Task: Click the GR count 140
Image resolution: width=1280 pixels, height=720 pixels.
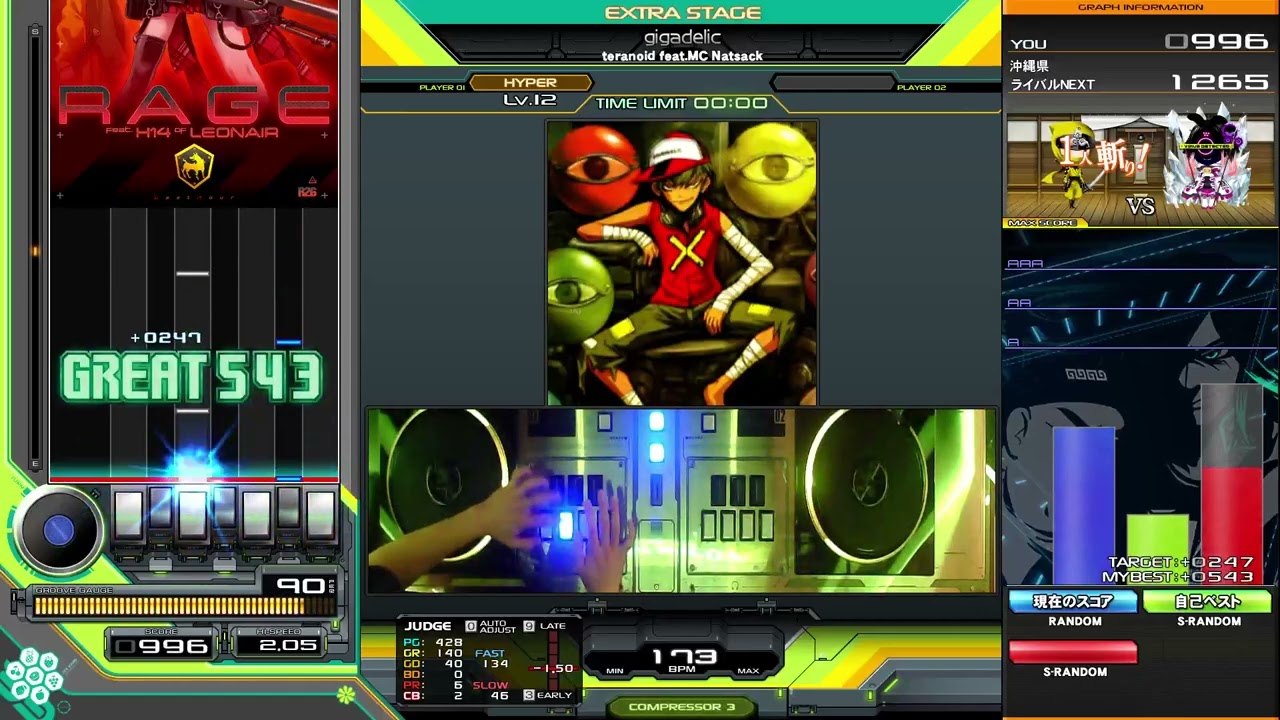Action: tap(449, 654)
